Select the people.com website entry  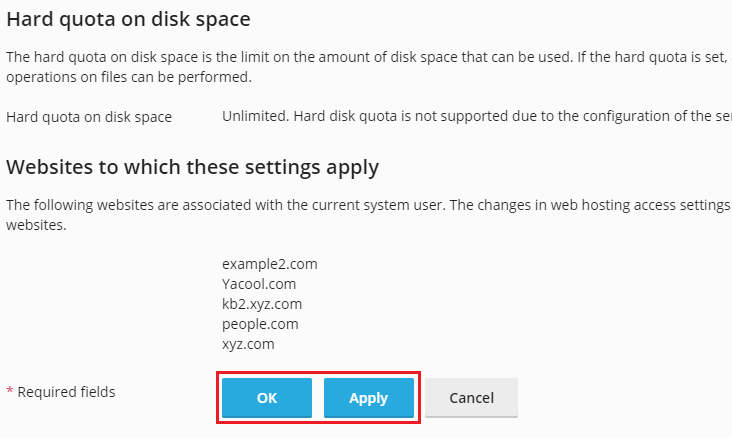260,324
